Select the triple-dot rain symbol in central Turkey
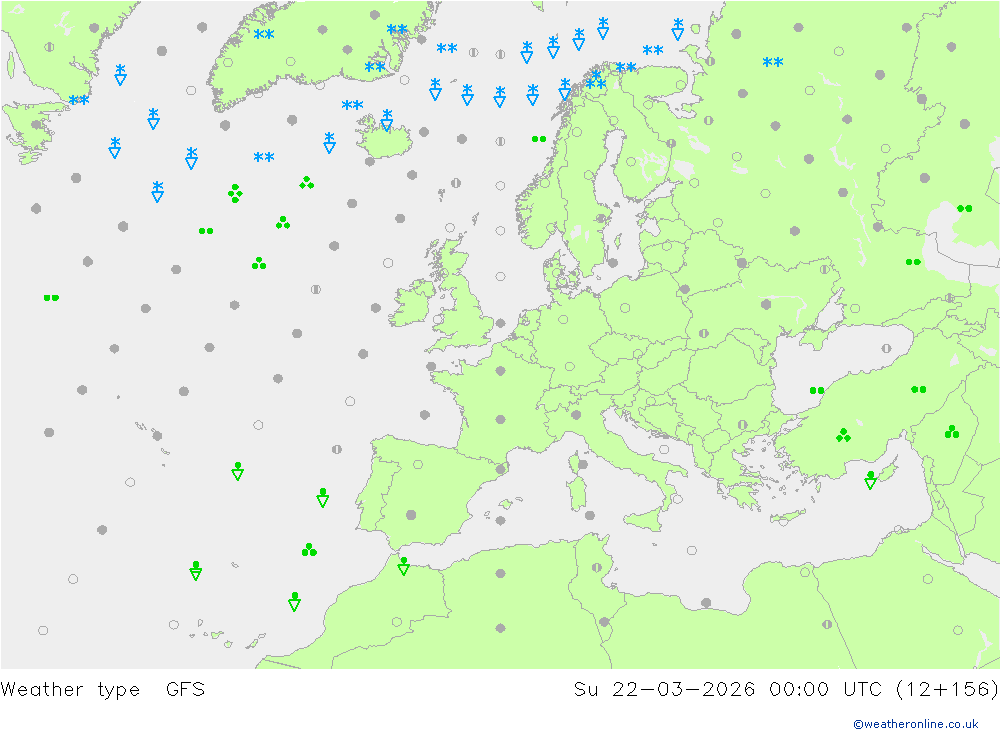The width and height of the screenshot is (1000, 733). click(x=843, y=435)
